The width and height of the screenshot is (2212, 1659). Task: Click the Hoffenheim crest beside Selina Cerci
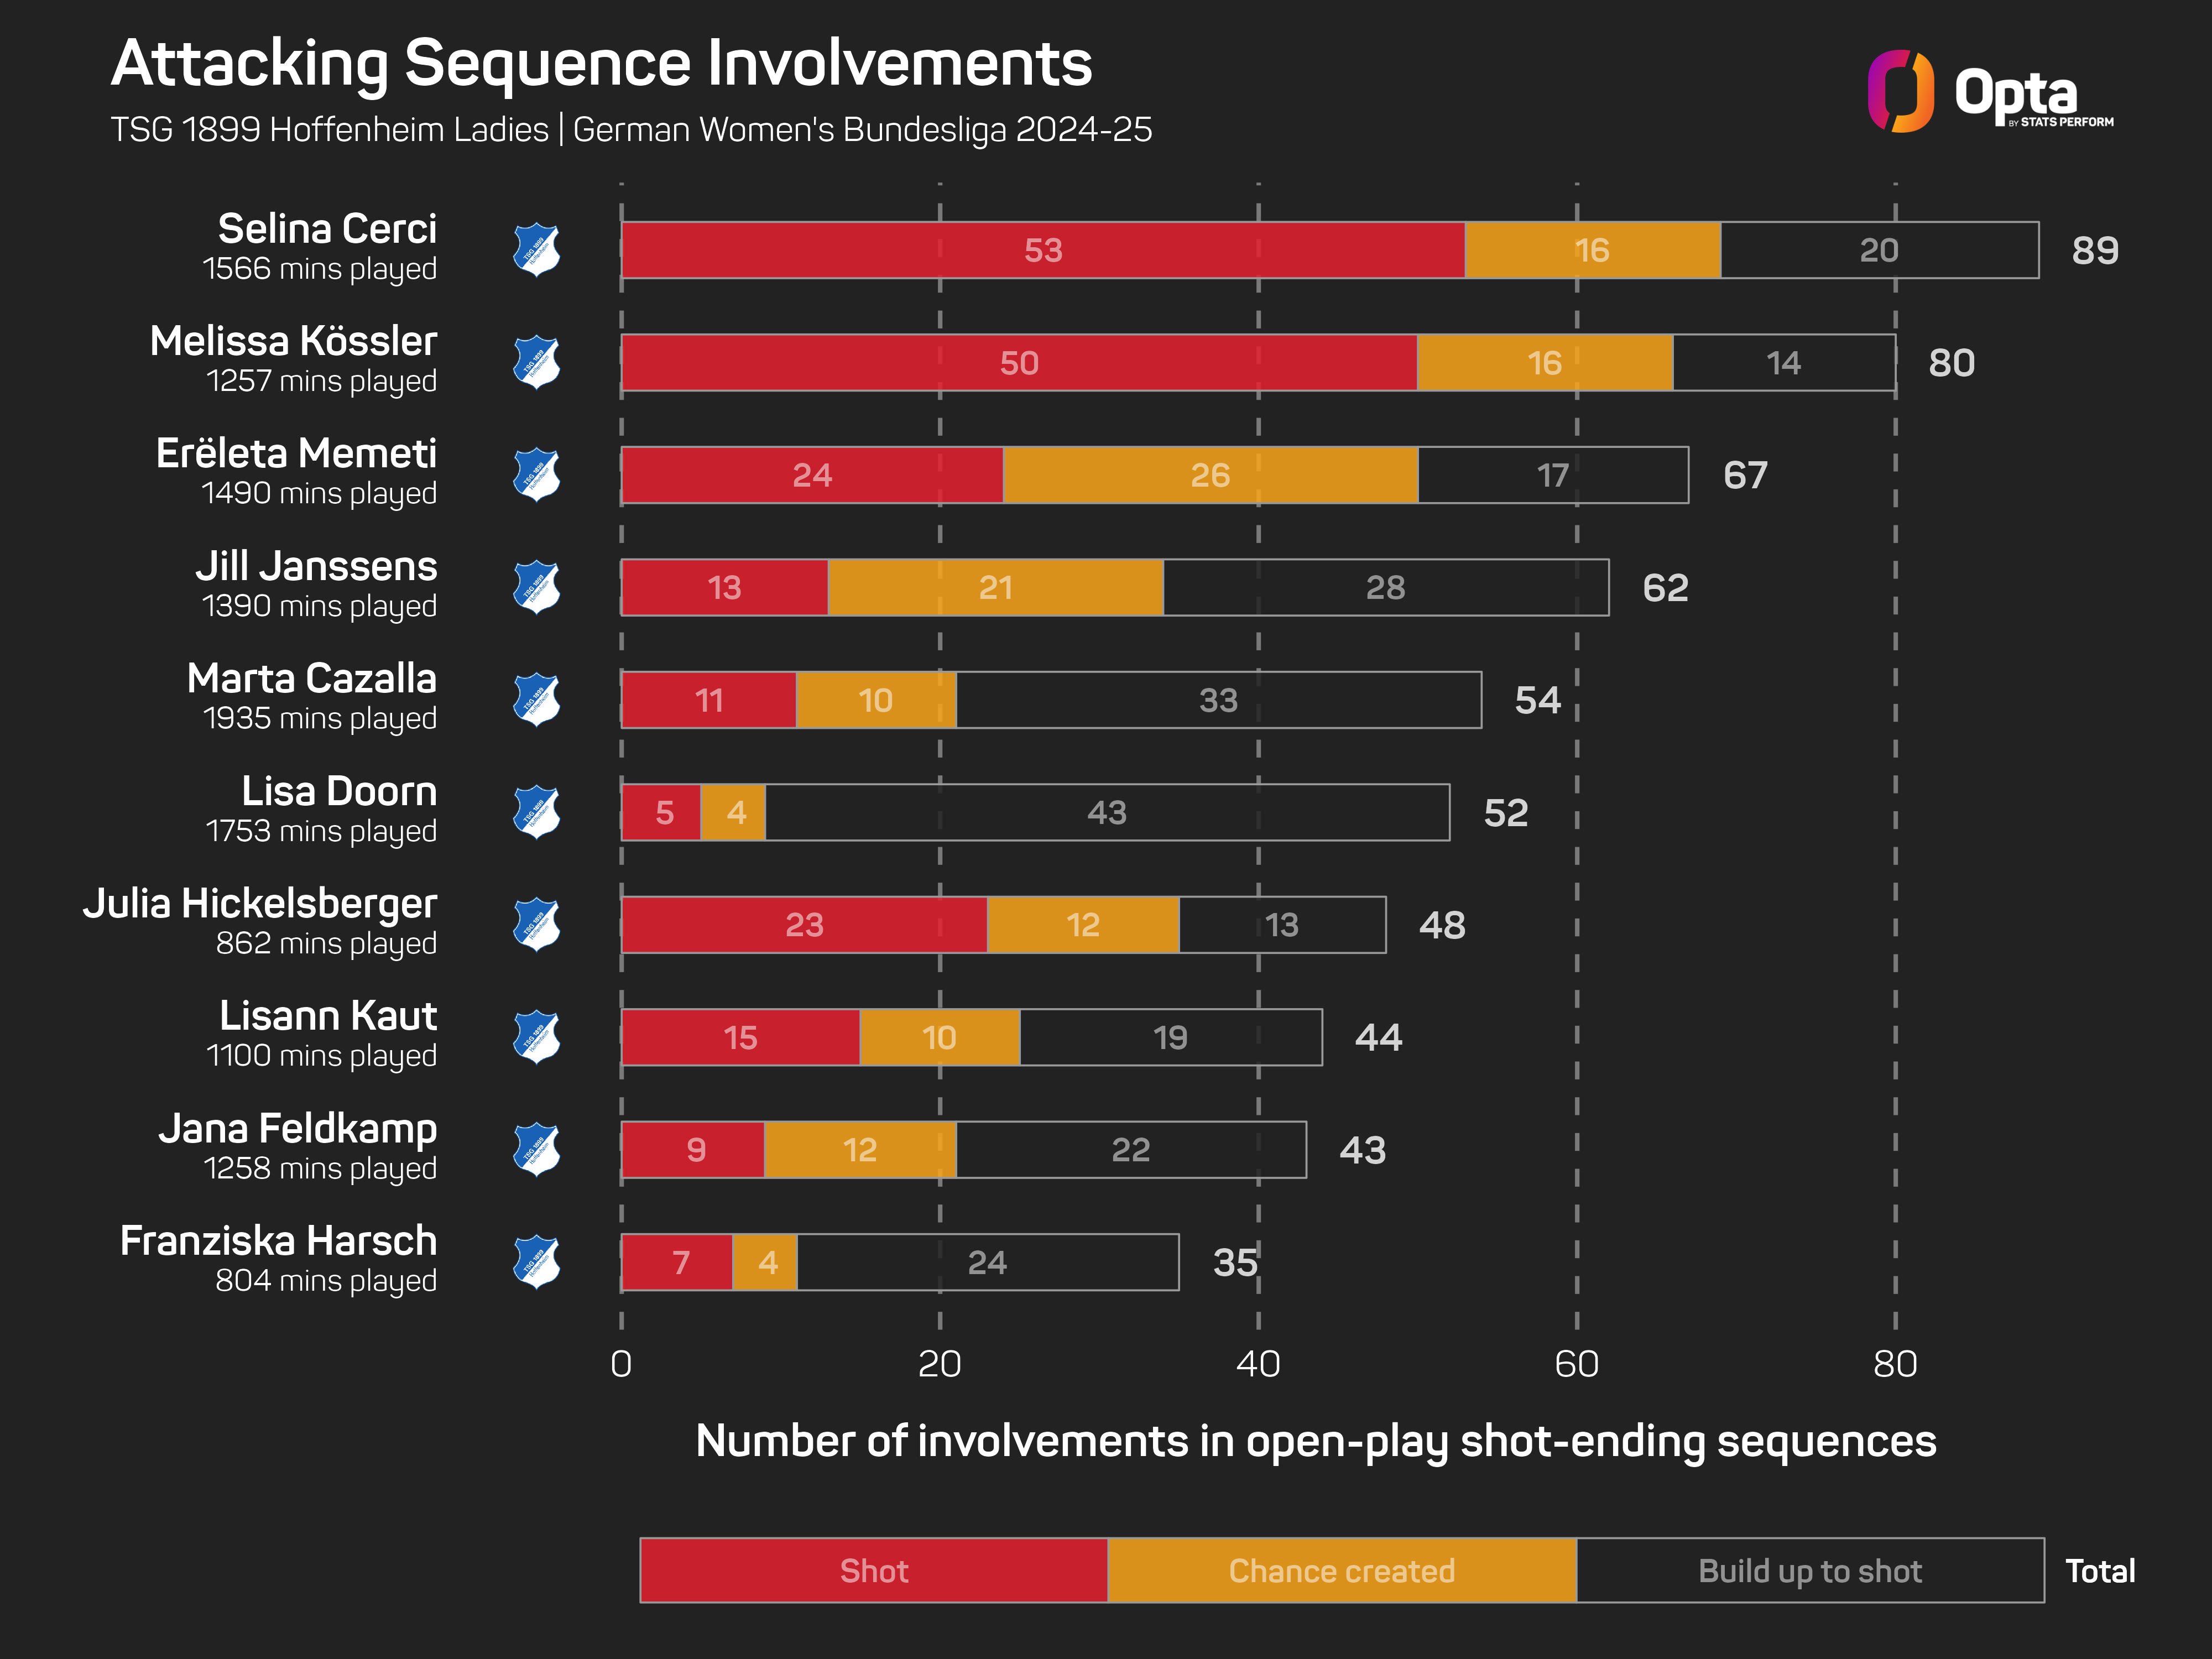537,250
